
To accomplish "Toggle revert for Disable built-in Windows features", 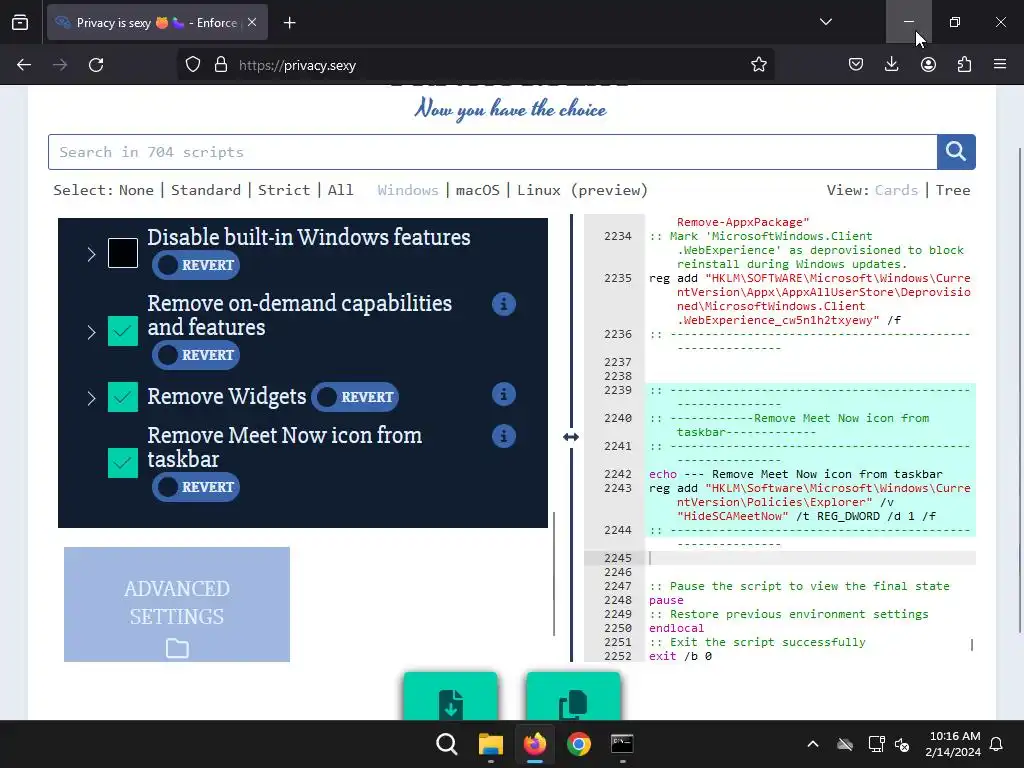I will [196, 265].
